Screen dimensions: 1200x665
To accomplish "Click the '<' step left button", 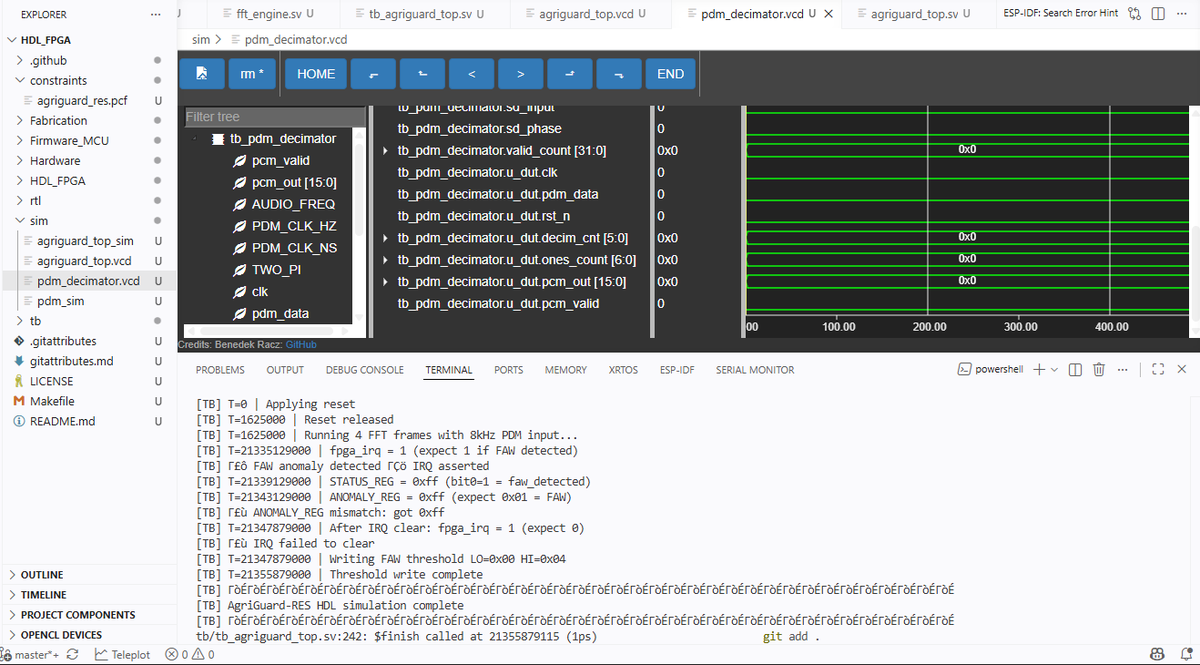I will click(471, 74).
